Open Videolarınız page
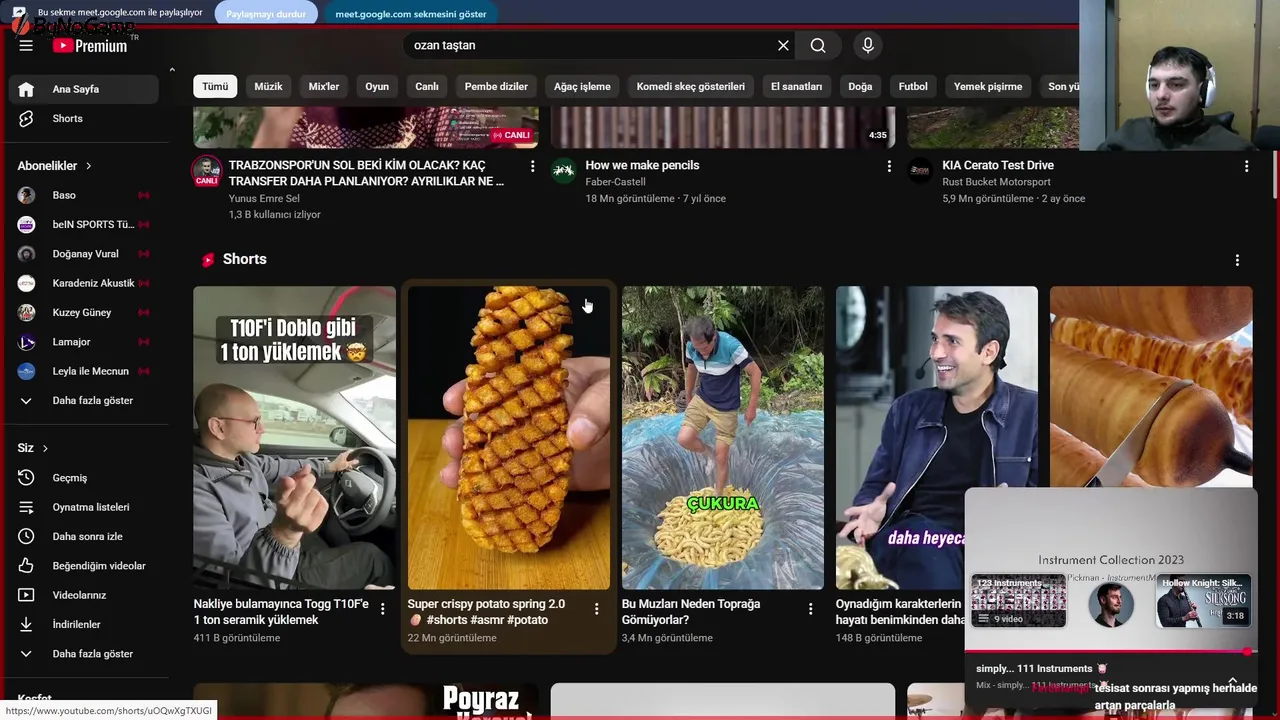This screenshot has height=720, width=1280. pos(84,595)
